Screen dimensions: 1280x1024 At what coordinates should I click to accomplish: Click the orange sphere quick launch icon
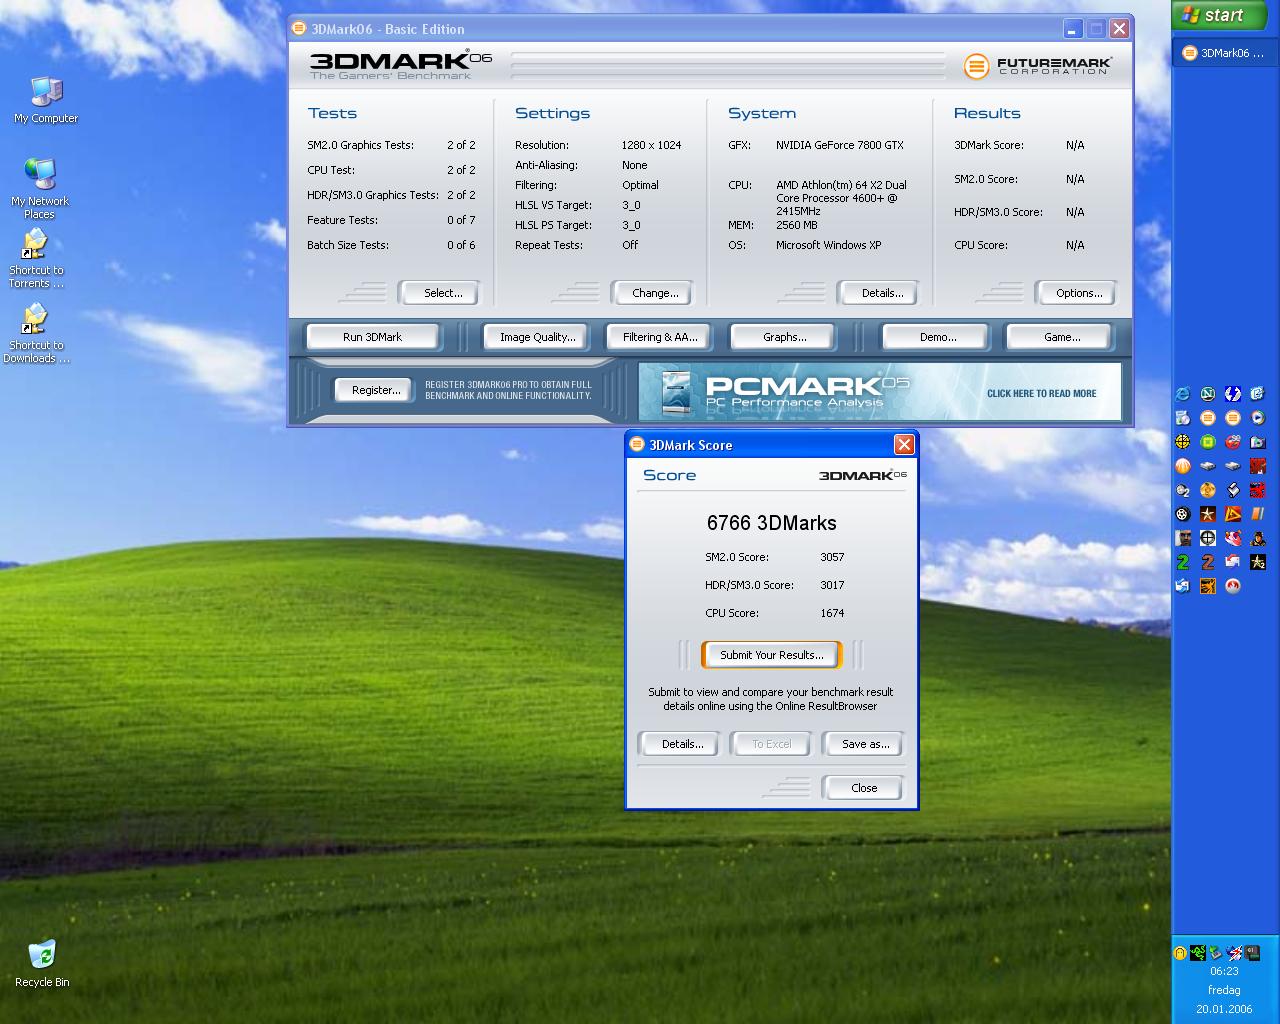point(1182,466)
